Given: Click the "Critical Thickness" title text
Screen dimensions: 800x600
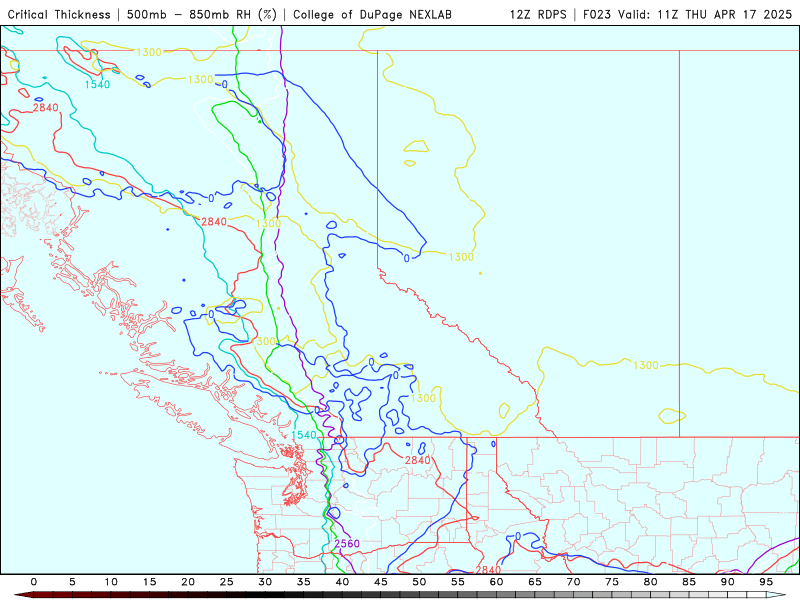Looking at the screenshot, I should (59, 14).
